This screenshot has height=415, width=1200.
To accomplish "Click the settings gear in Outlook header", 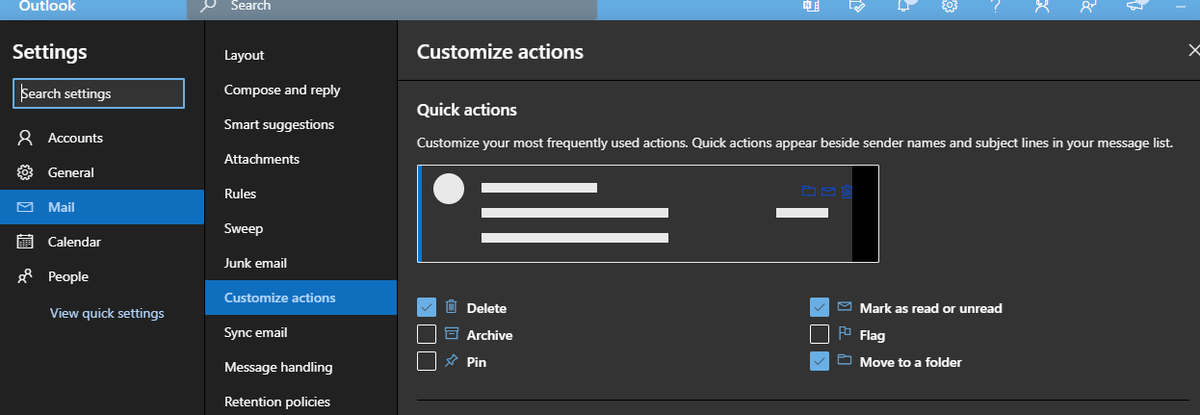I will coord(950,6).
